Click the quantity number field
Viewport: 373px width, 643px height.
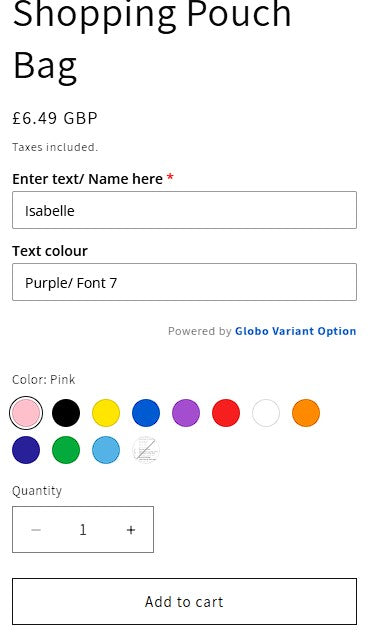[83, 530]
